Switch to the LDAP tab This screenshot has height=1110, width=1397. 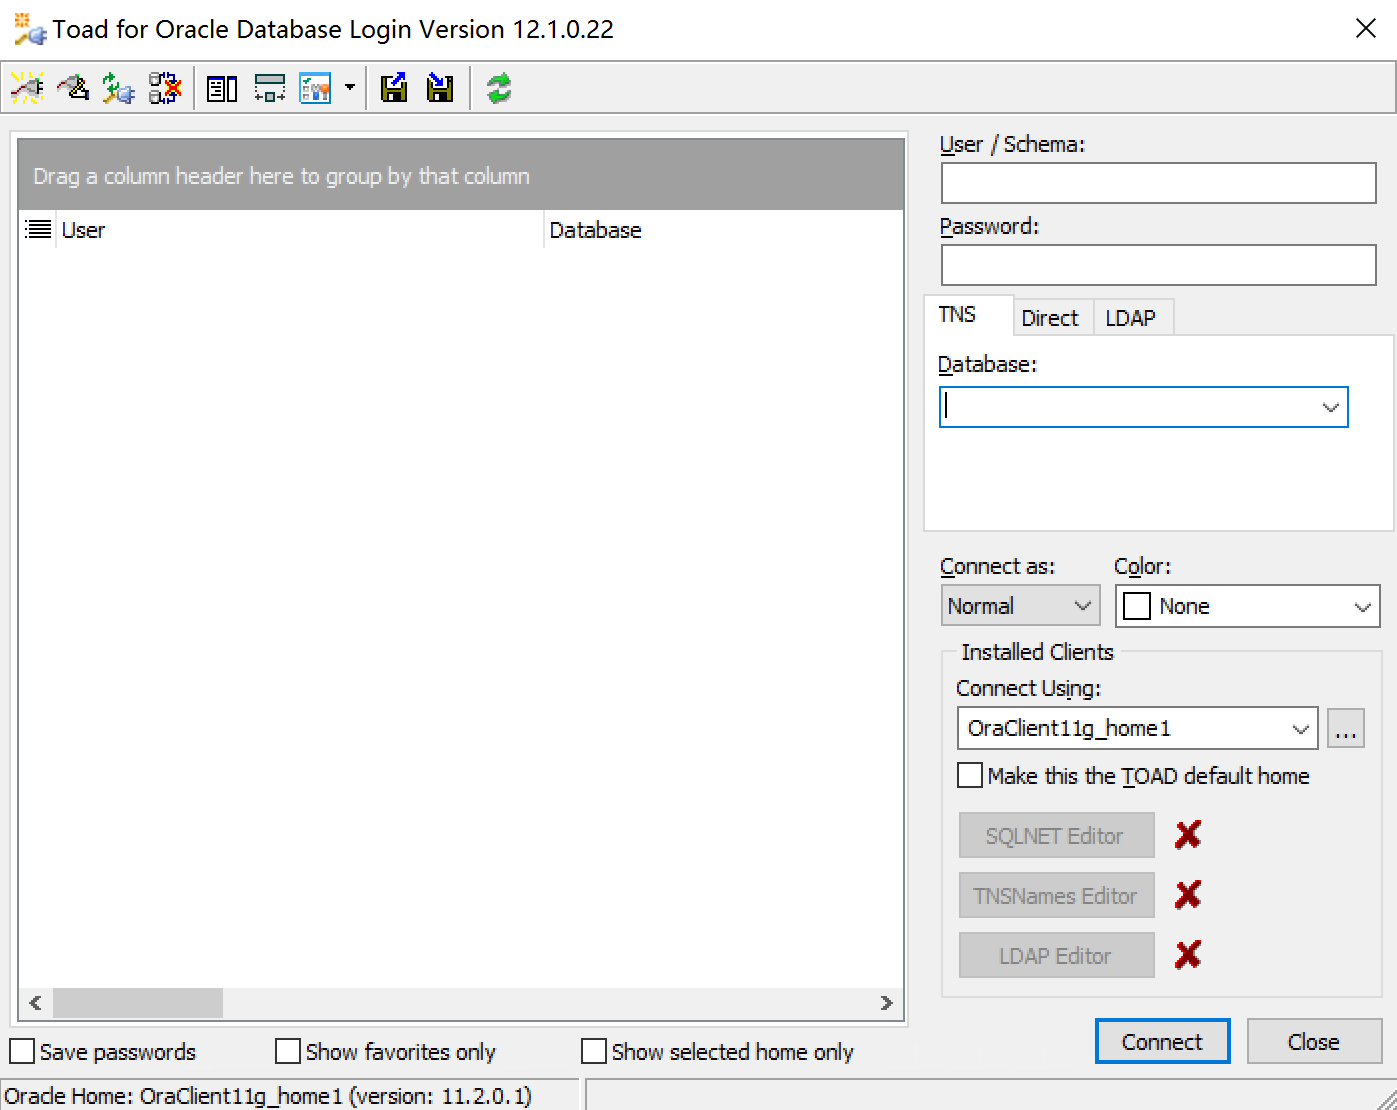[1130, 318]
